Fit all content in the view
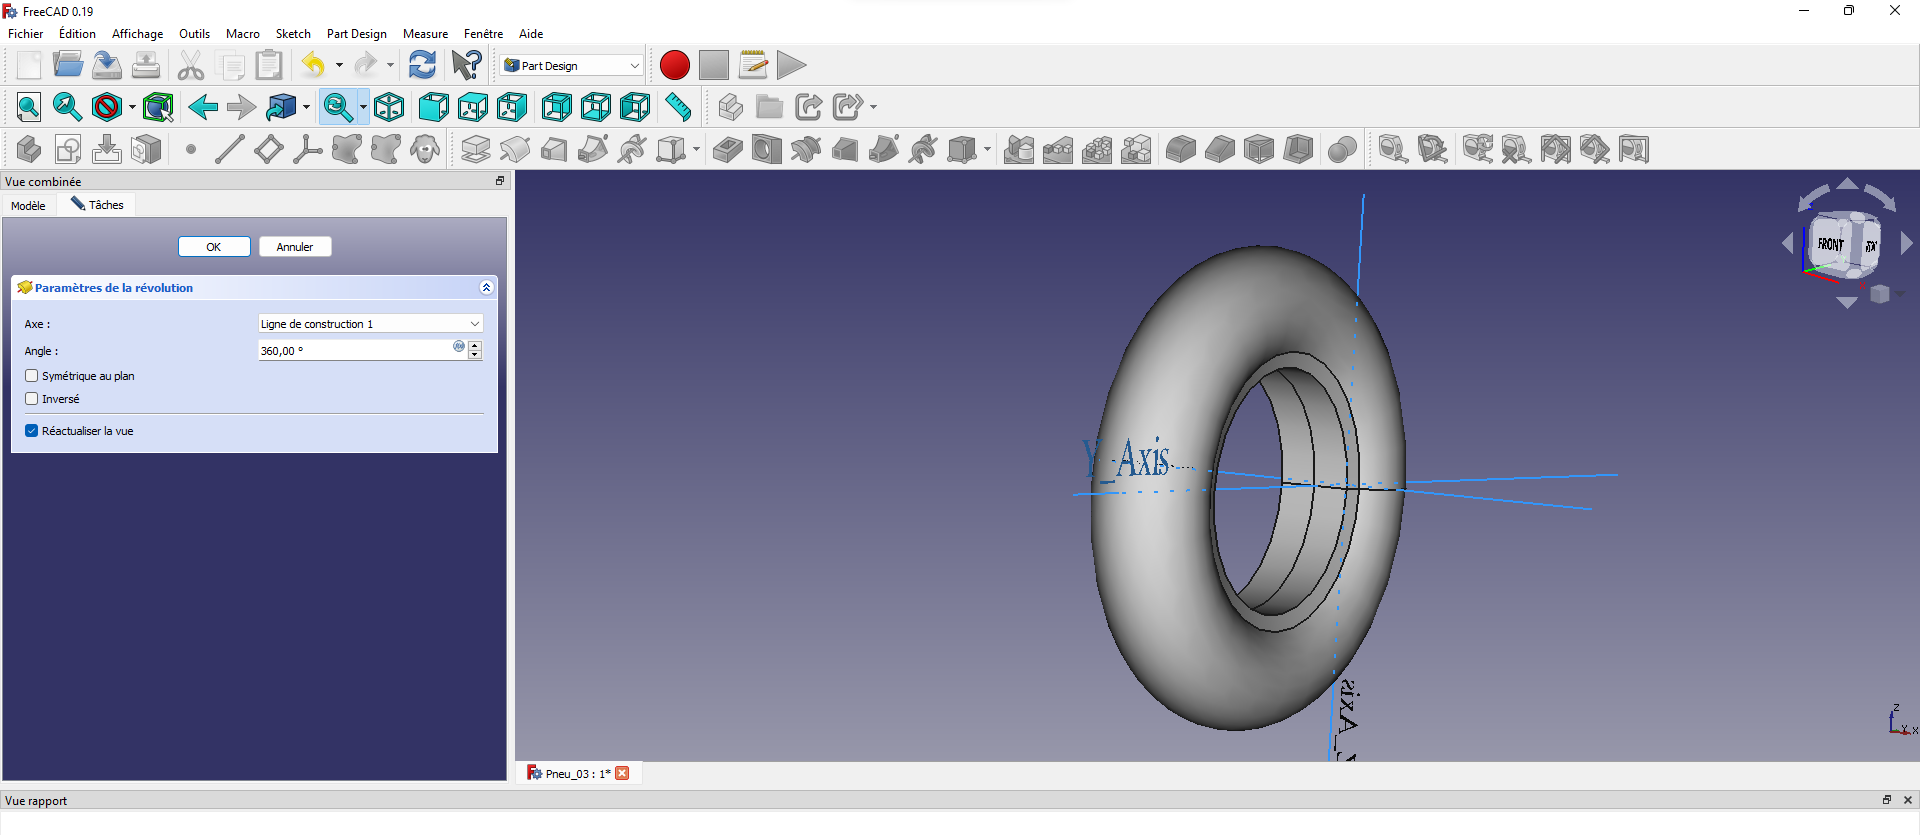Image resolution: width=1920 pixels, height=835 pixels. (x=29, y=107)
